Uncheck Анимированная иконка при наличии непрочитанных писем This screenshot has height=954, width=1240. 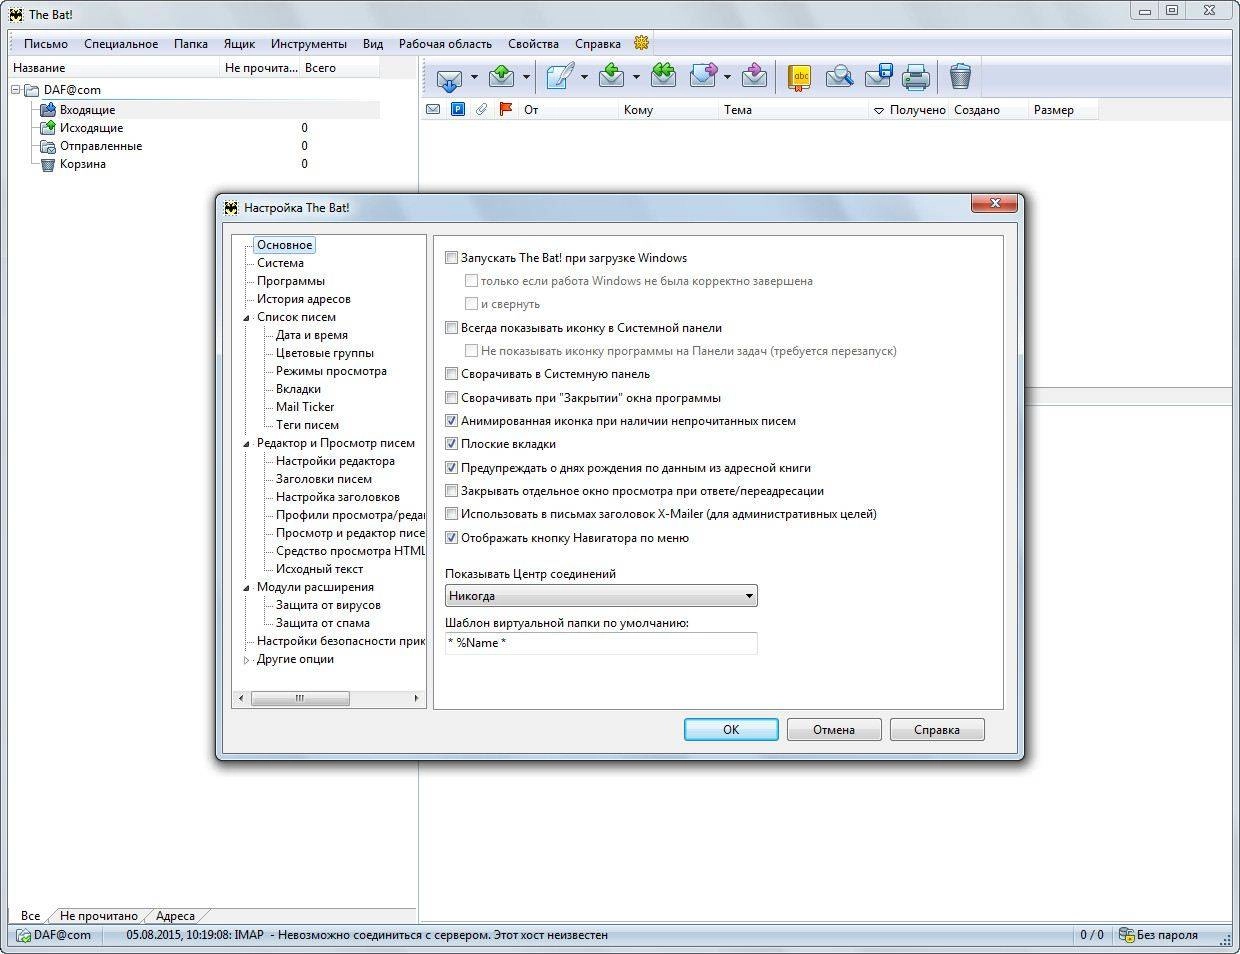point(452,421)
